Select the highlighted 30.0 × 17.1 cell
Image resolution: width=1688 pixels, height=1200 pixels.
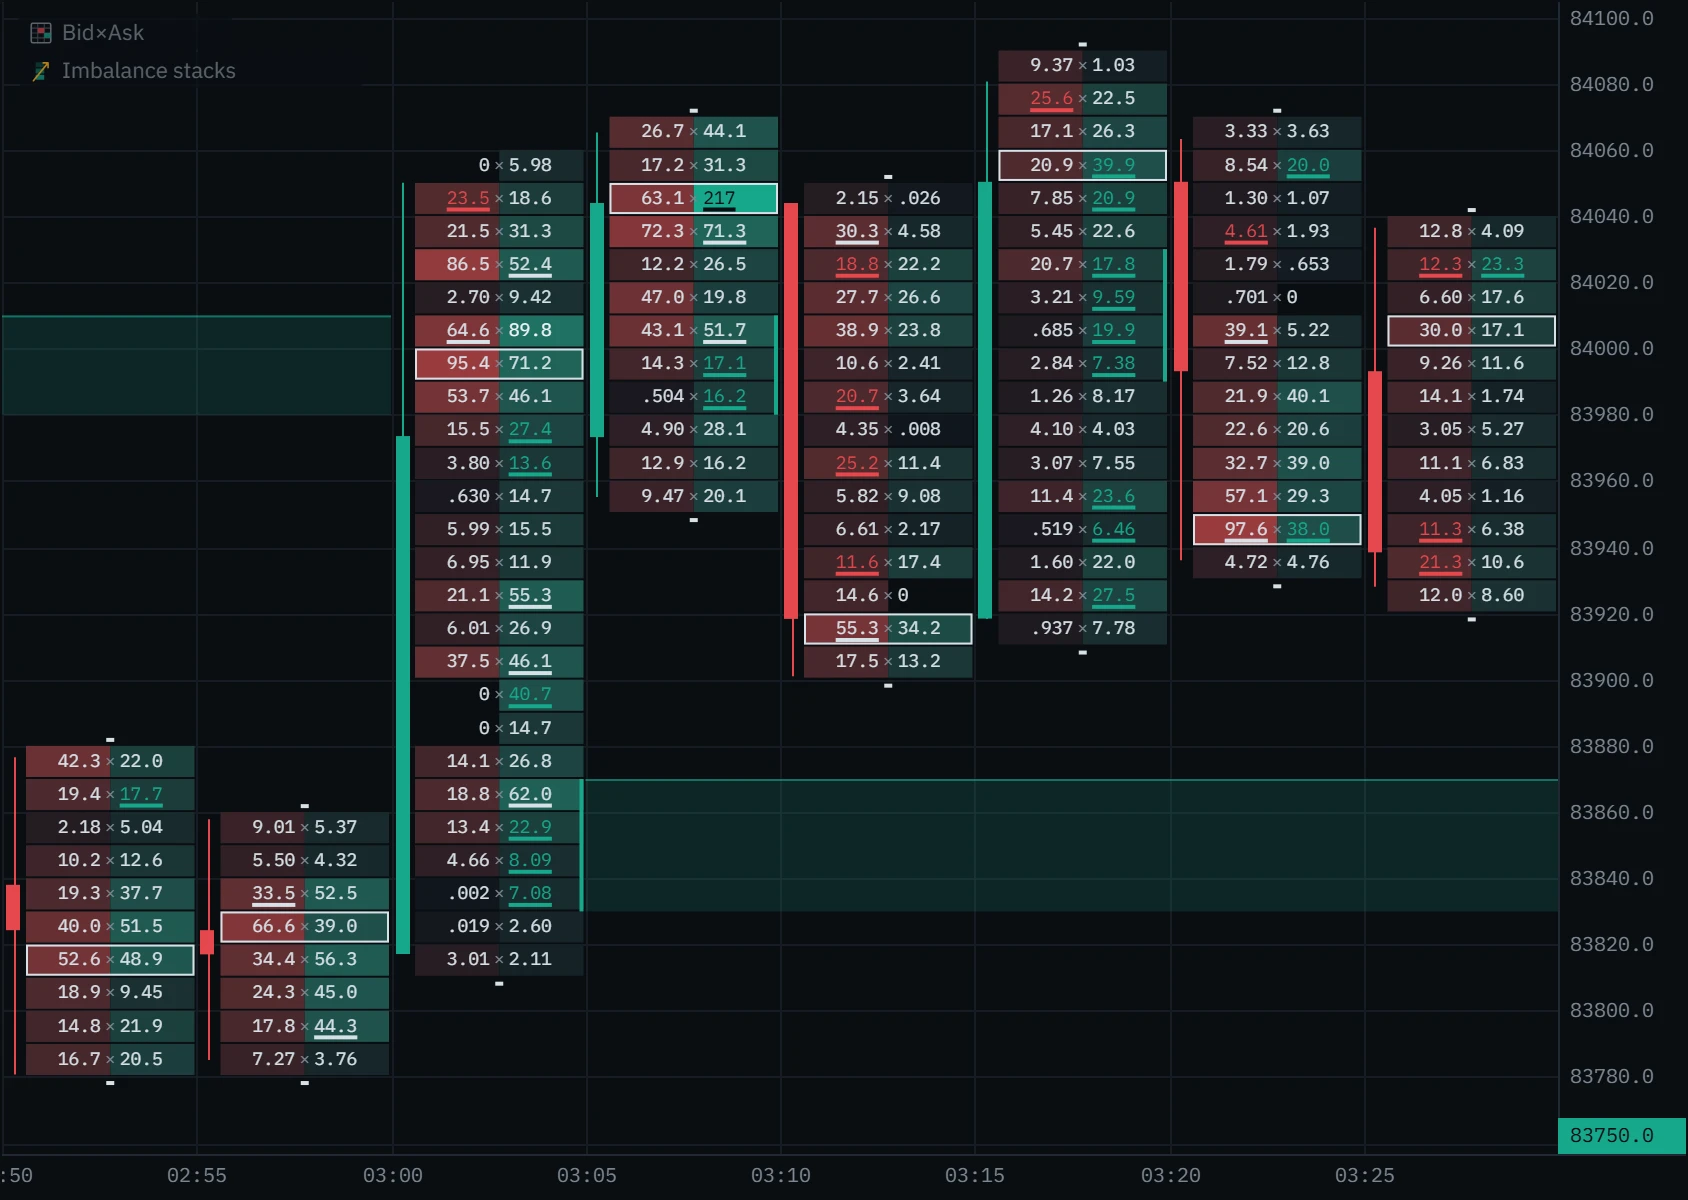click(x=1471, y=330)
